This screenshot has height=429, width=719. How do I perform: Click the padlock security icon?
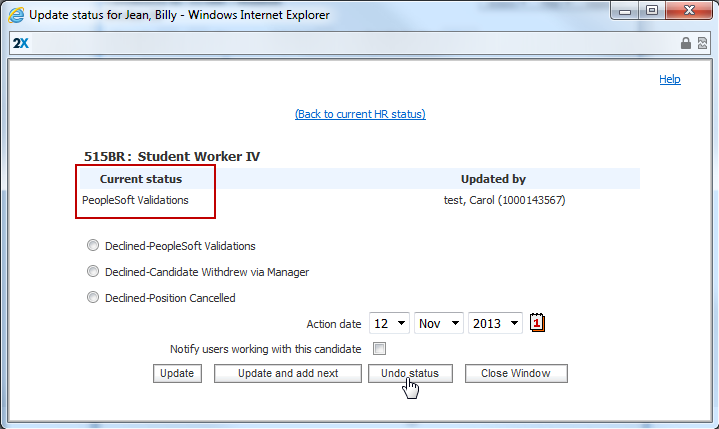(x=686, y=43)
